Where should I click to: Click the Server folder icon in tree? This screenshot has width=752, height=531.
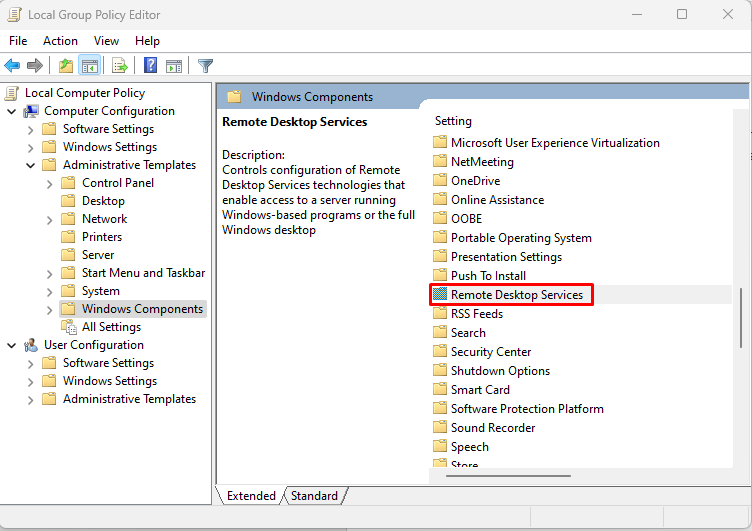[68, 255]
